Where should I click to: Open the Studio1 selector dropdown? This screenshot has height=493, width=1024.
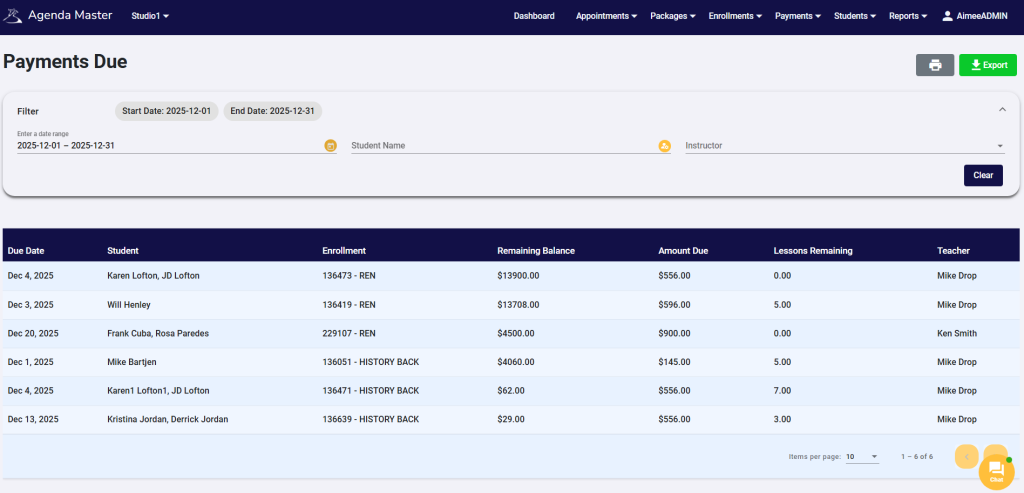(x=150, y=16)
